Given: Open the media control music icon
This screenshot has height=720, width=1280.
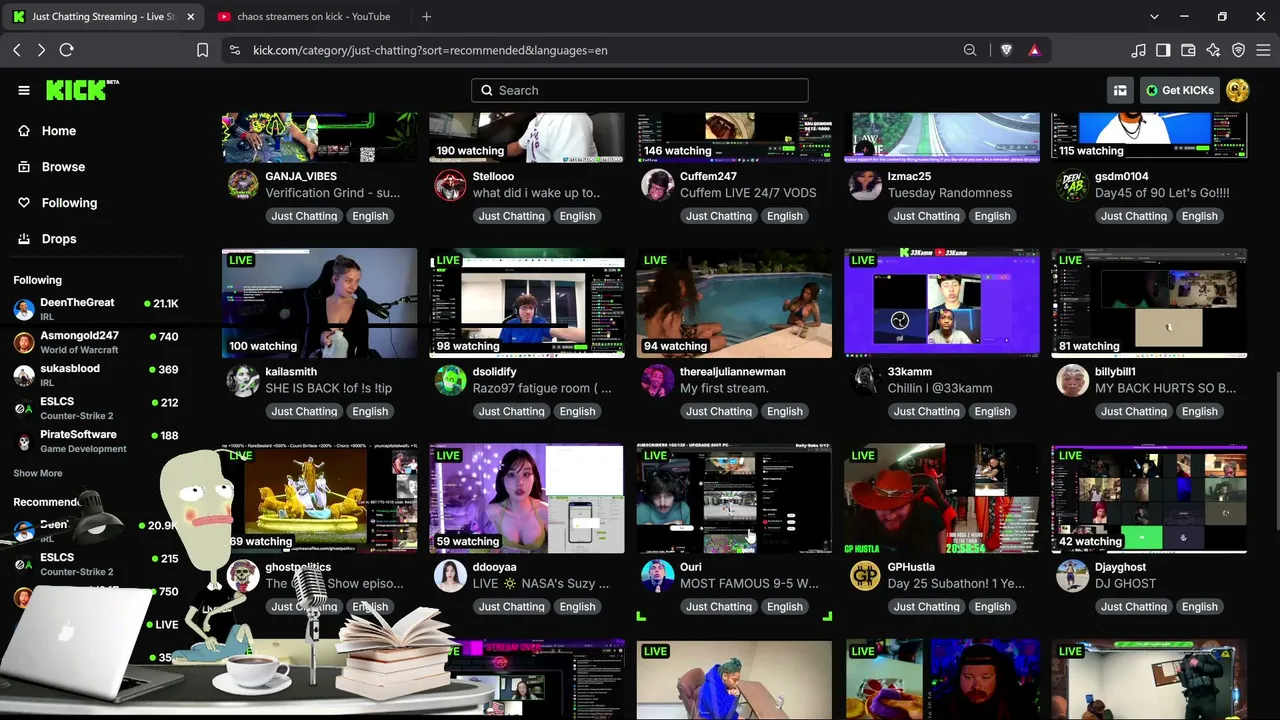Looking at the screenshot, I should click(1138, 50).
